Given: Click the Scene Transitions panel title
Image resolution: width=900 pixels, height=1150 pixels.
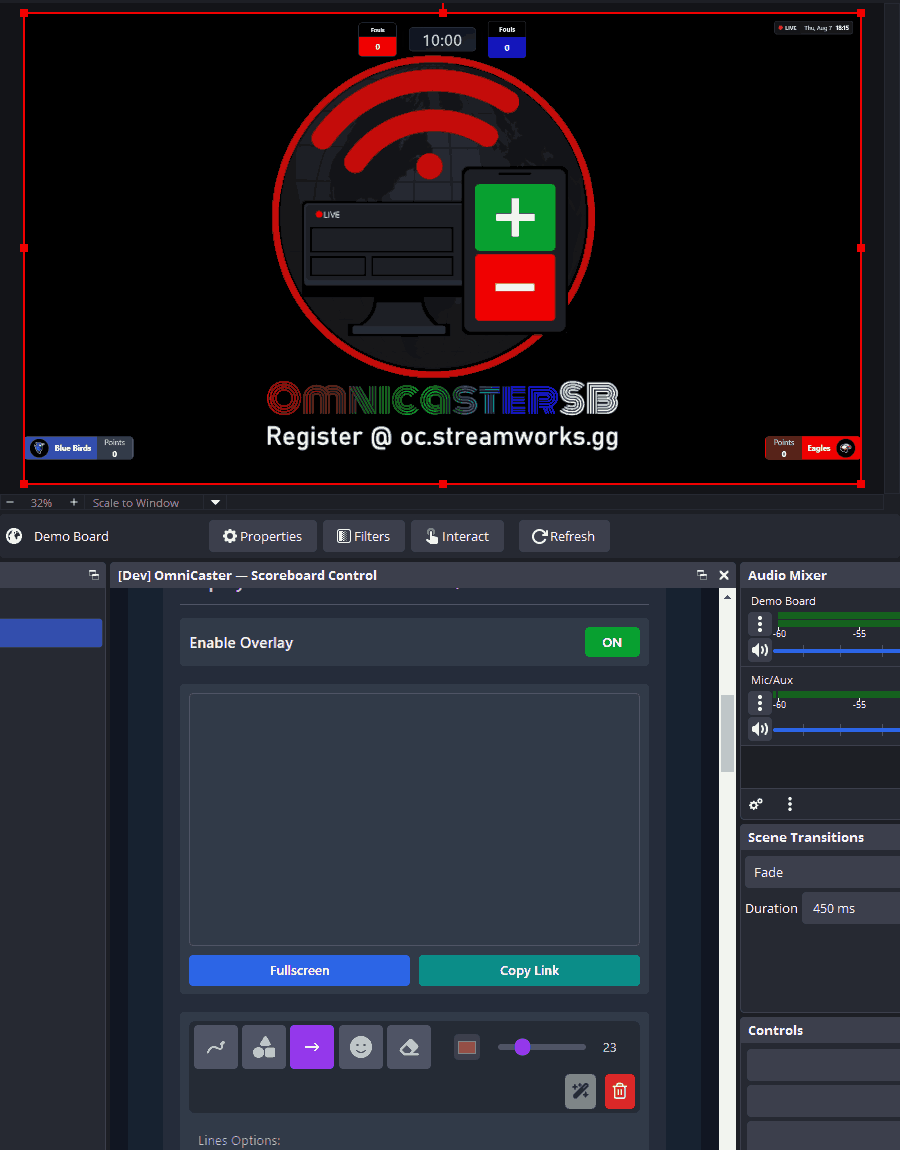Looking at the screenshot, I should [x=805, y=838].
